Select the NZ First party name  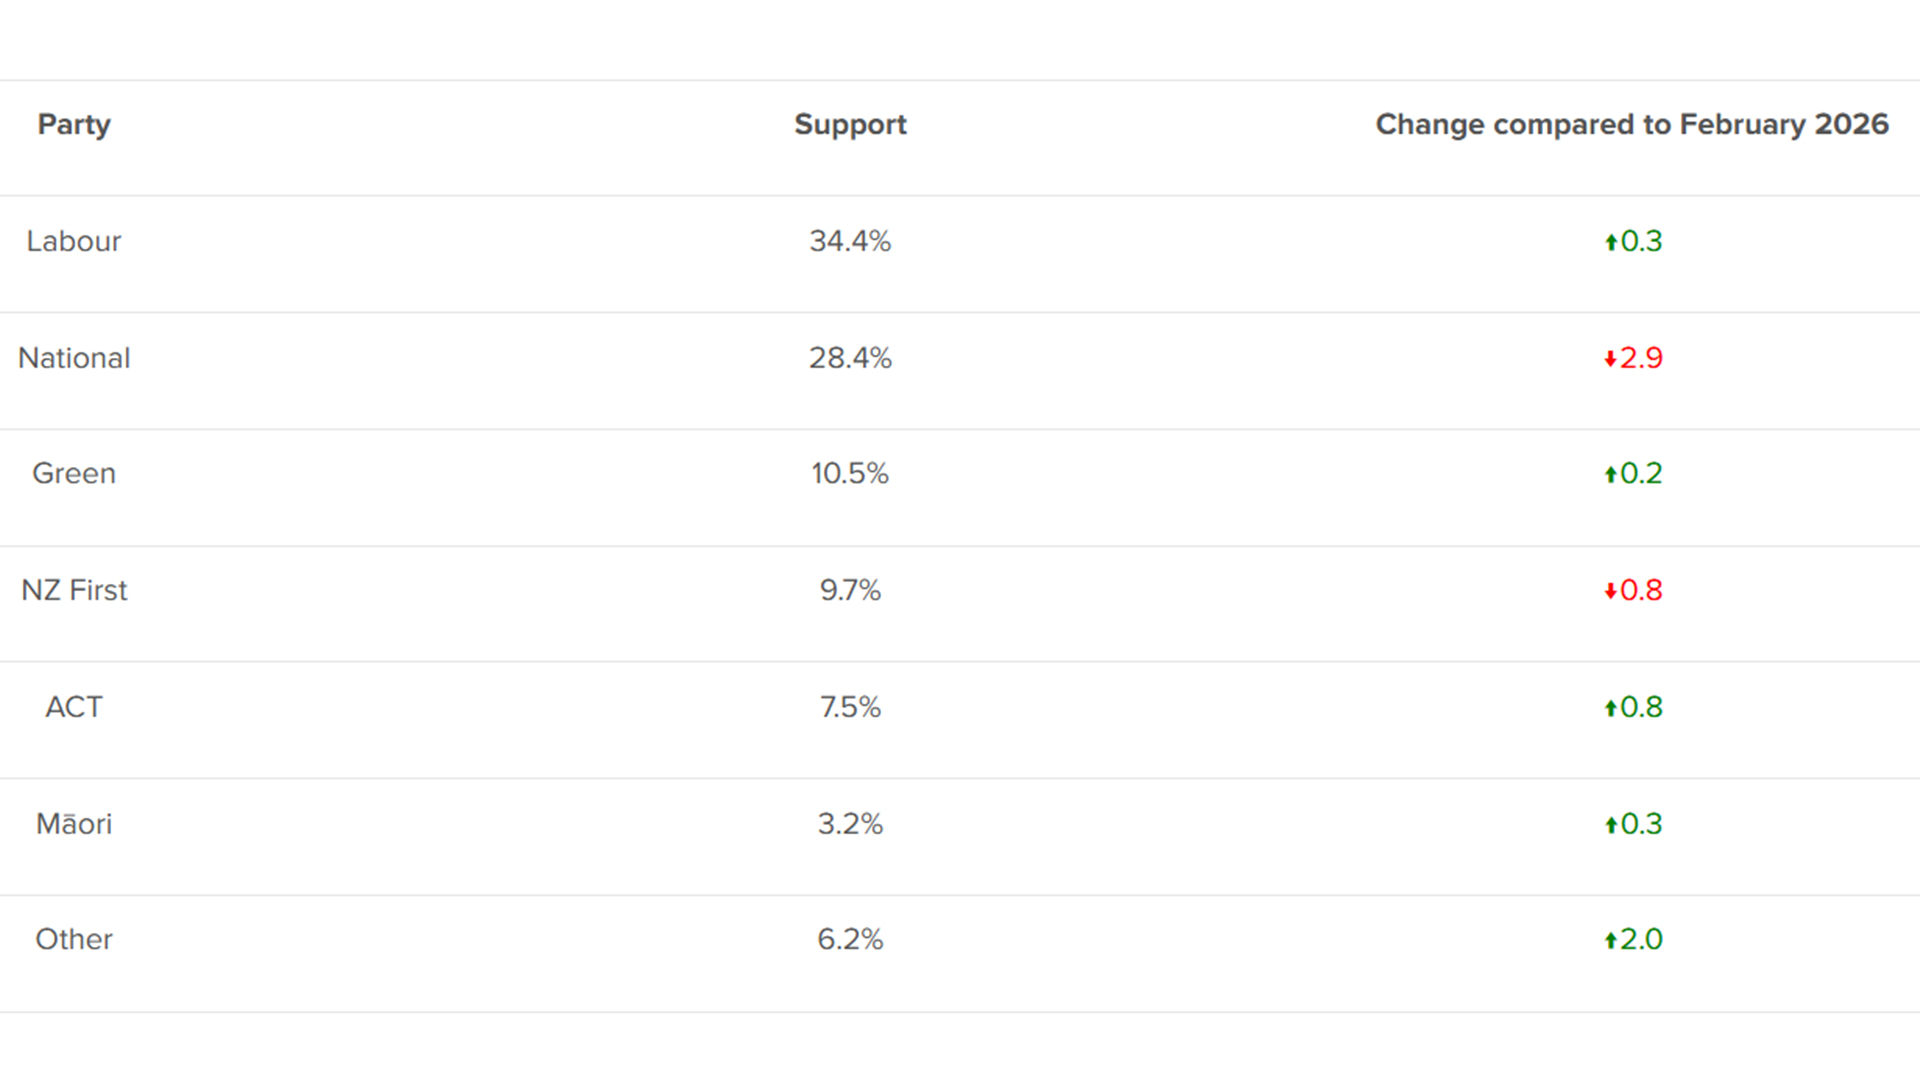click(74, 590)
